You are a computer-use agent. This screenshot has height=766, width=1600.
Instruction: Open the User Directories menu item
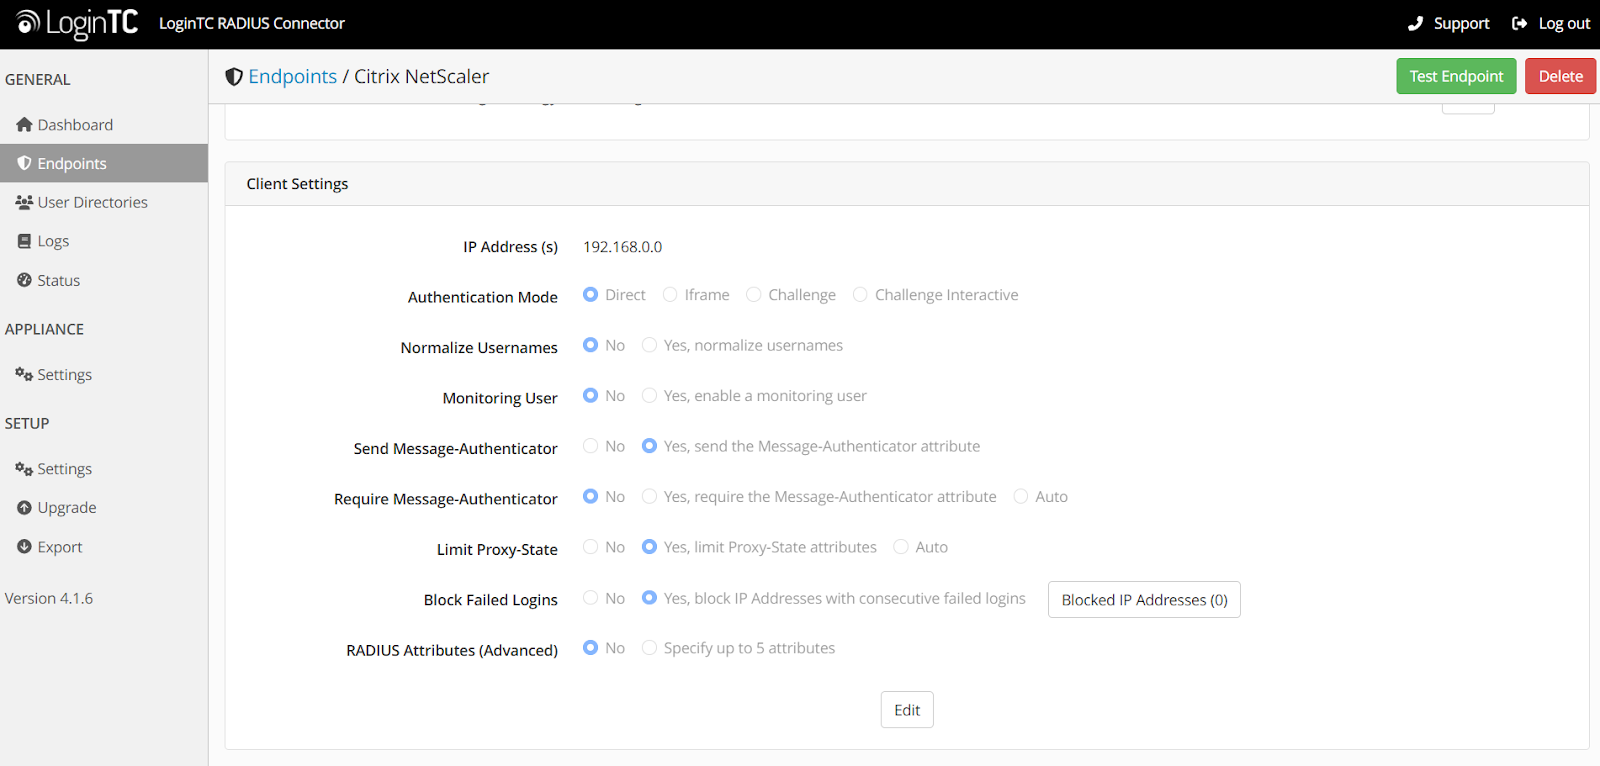104,202
